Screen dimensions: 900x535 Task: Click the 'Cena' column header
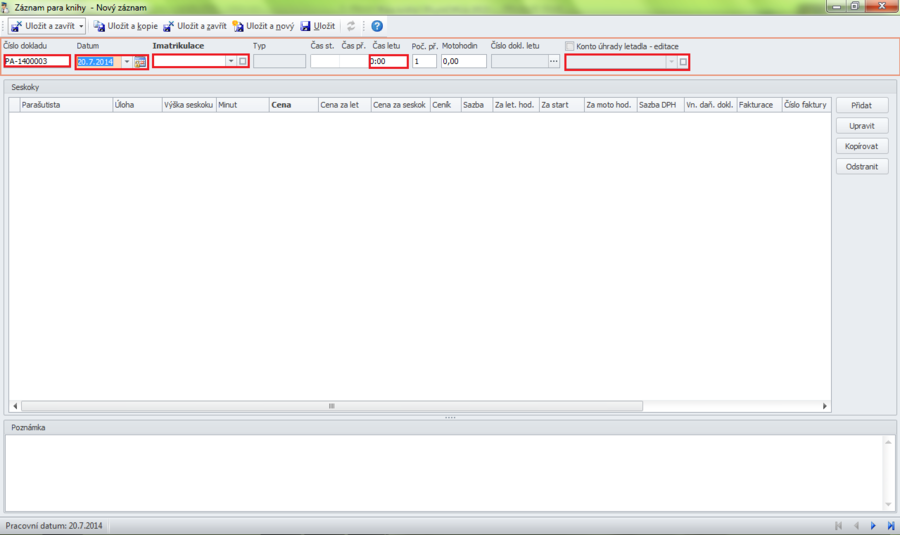click(293, 104)
